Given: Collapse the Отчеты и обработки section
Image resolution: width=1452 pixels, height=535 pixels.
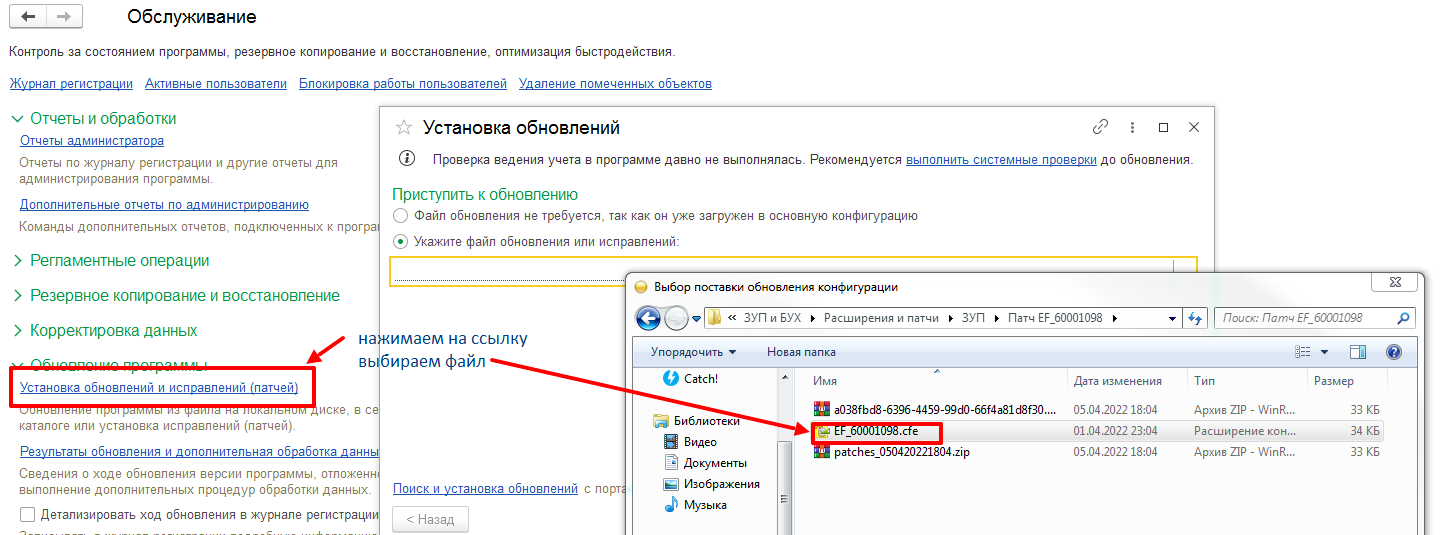Looking at the screenshot, I should coord(17,118).
